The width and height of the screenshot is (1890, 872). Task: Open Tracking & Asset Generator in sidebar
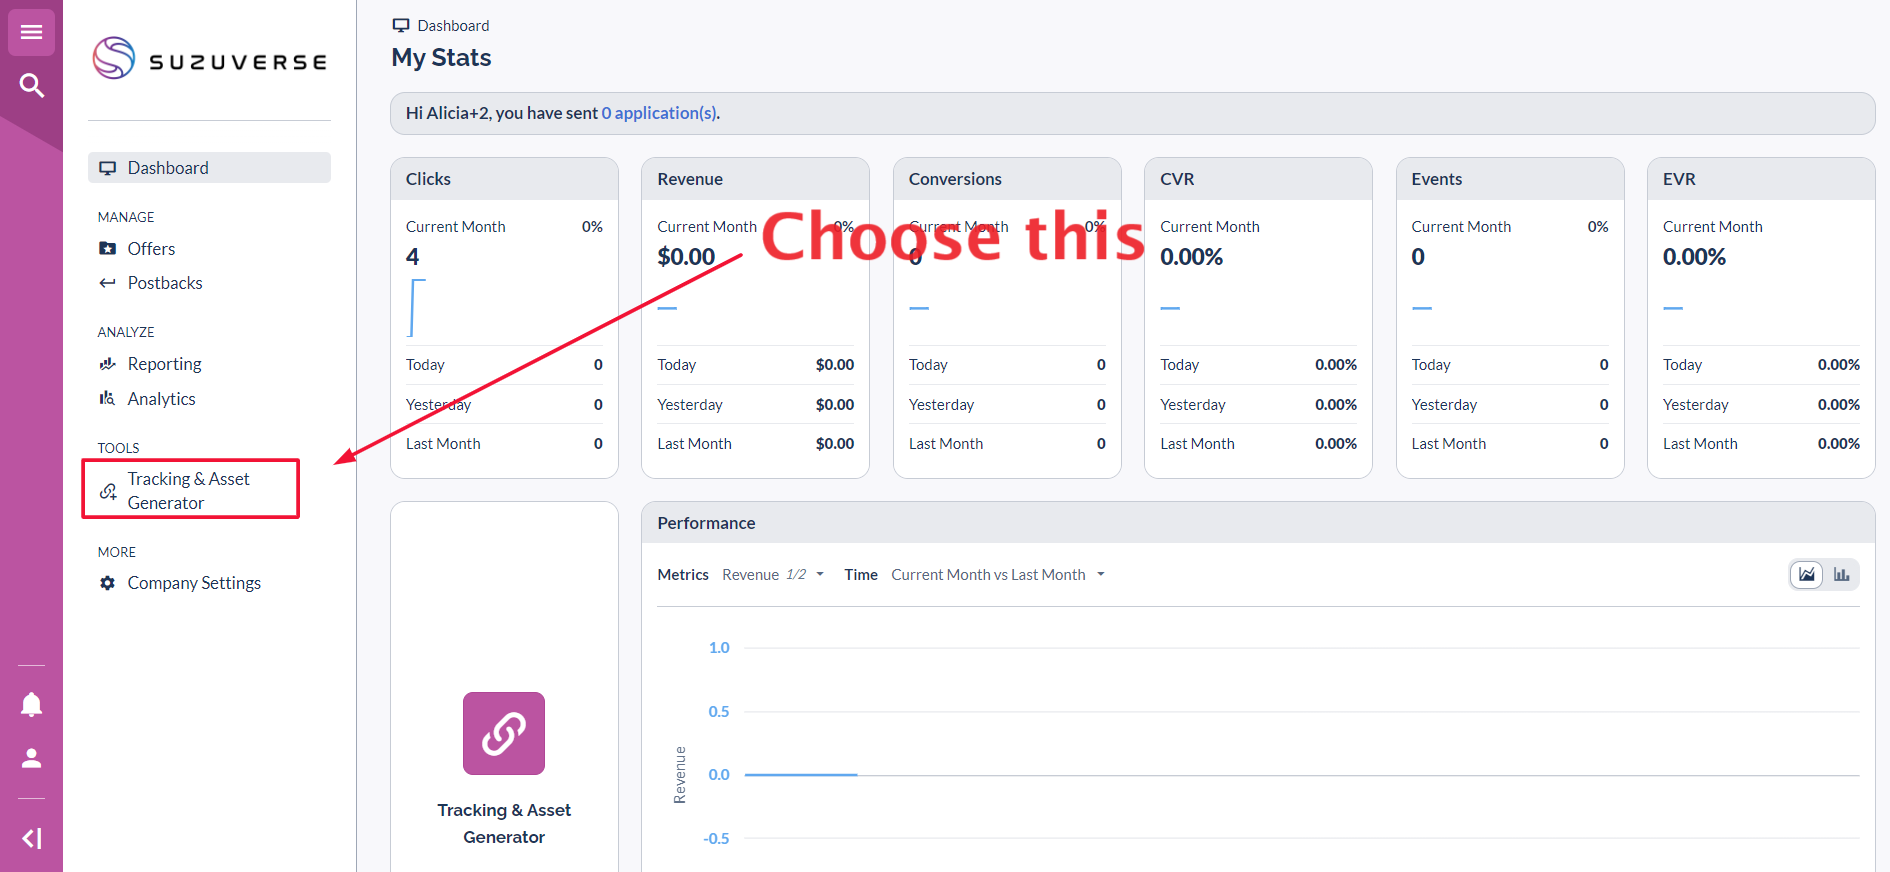pos(189,490)
